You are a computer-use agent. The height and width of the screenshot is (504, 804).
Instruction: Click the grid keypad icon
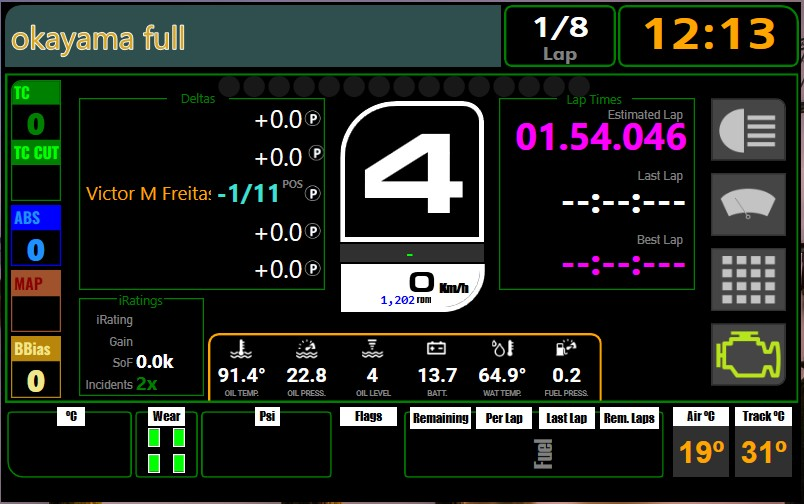click(x=748, y=279)
